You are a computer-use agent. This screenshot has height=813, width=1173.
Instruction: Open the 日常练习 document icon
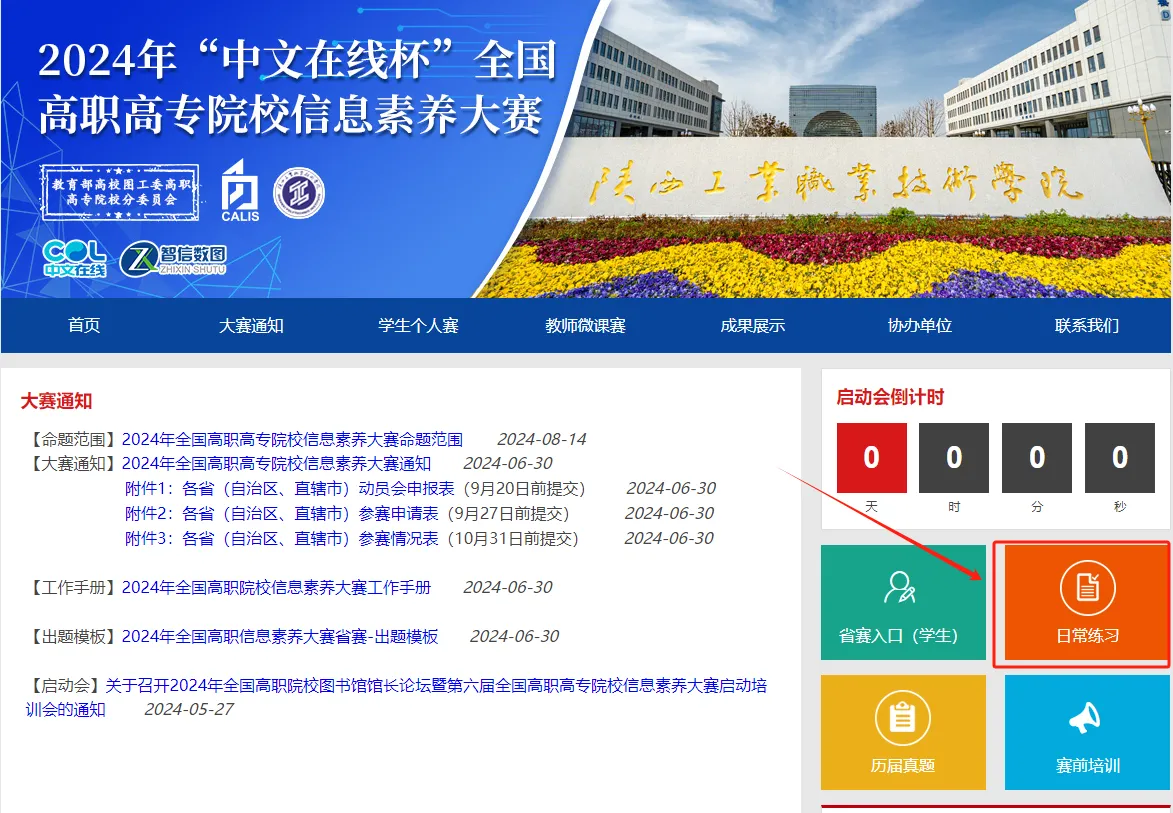pyautogui.click(x=1087, y=588)
